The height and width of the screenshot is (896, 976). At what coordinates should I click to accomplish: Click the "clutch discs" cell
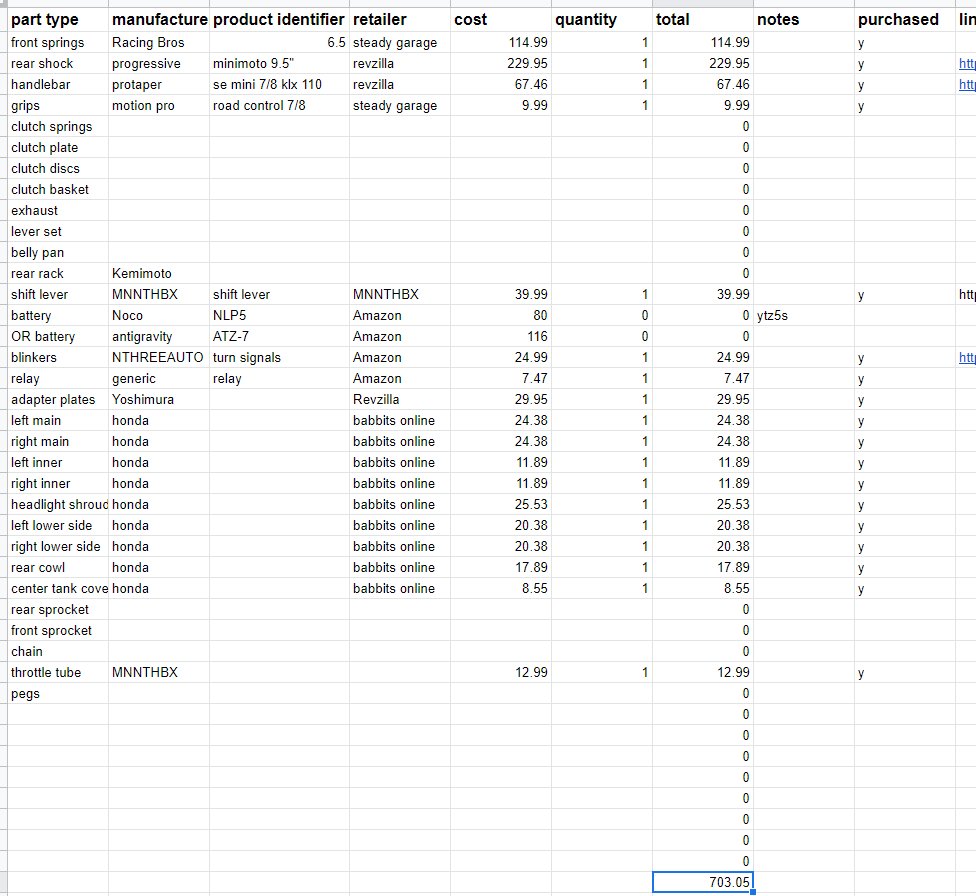(x=58, y=169)
